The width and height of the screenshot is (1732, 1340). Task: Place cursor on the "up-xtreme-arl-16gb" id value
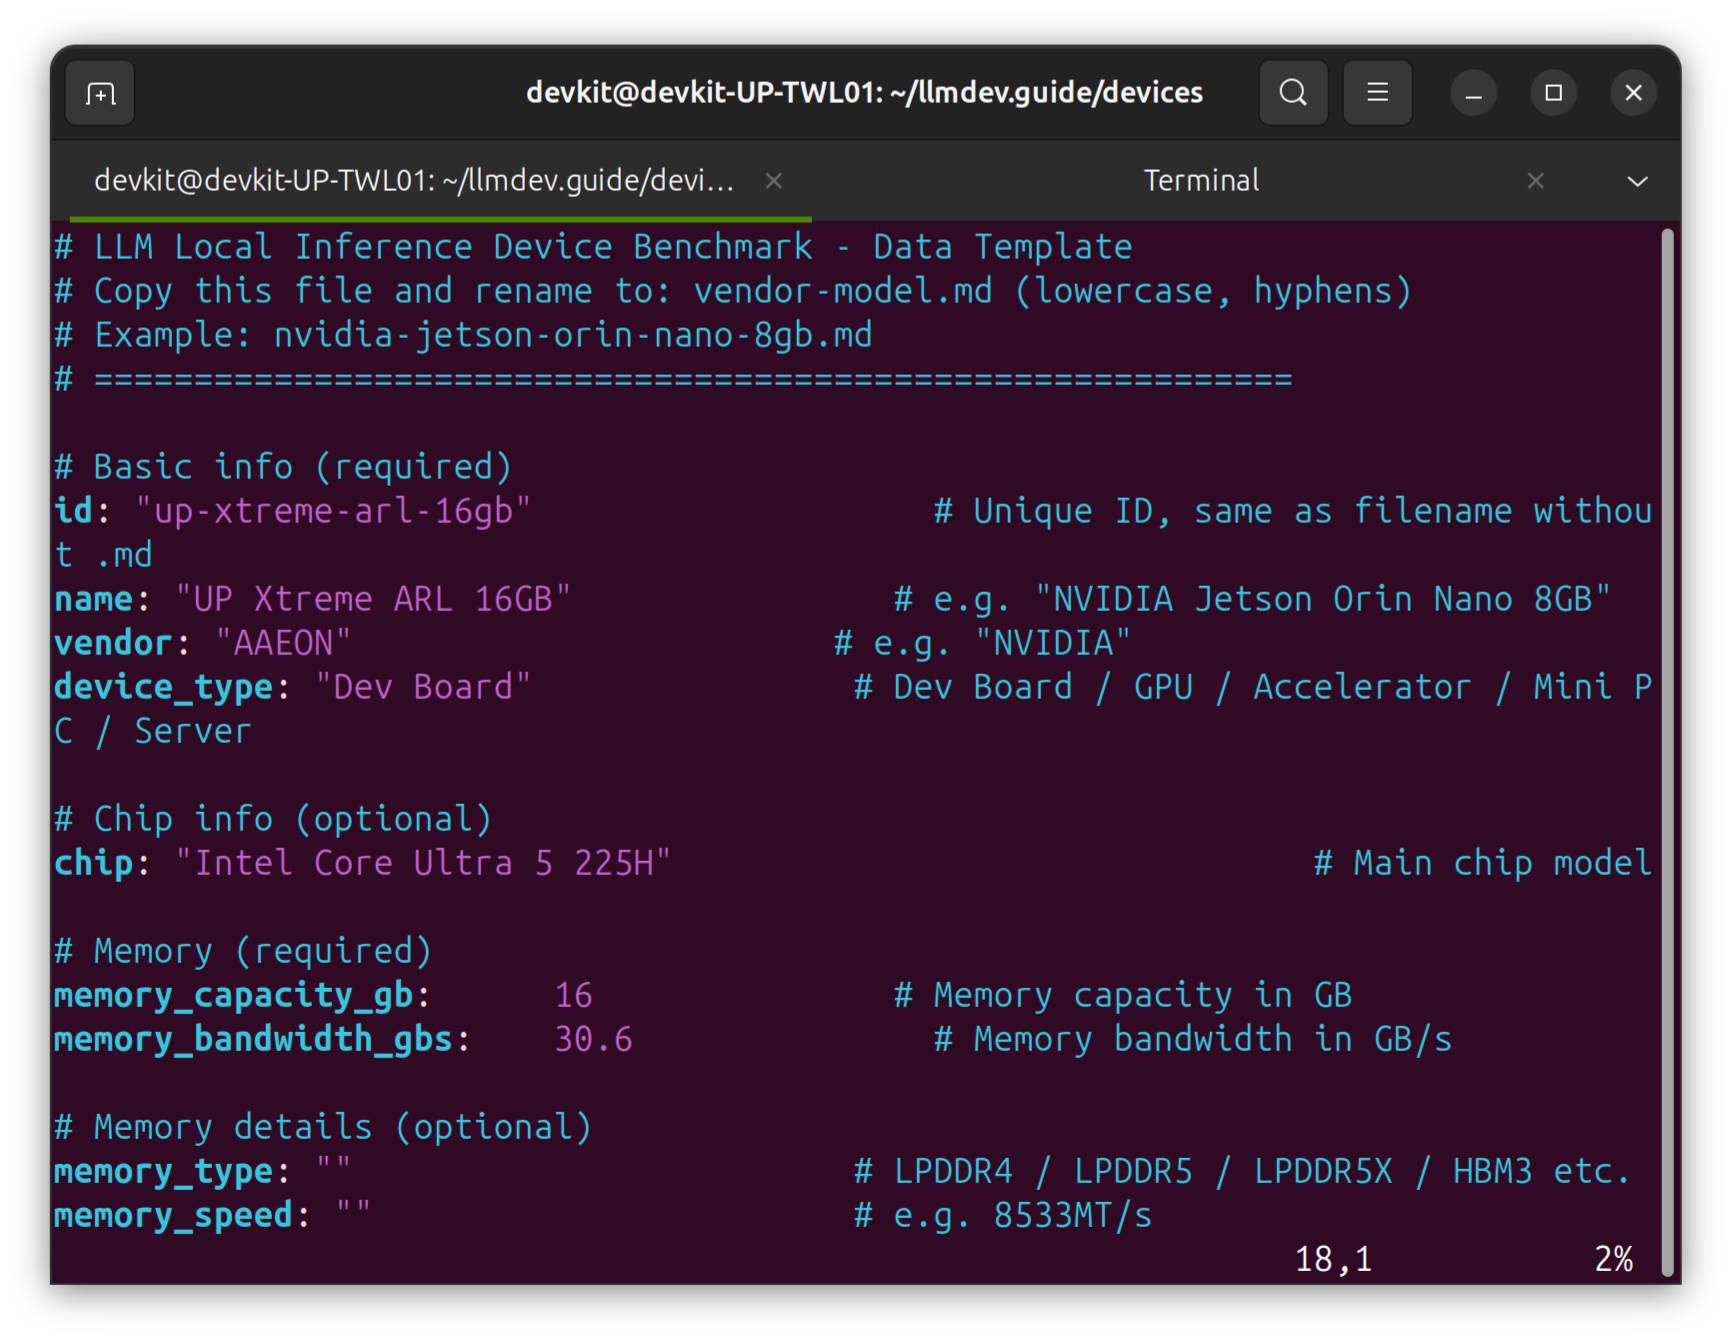point(333,511)
